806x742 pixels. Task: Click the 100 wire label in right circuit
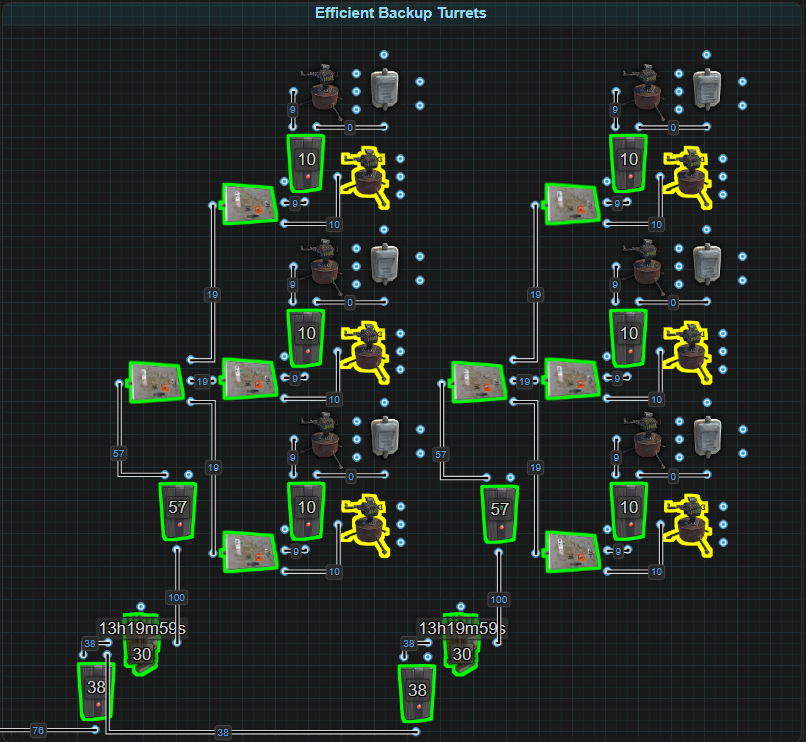coord(499,599)
